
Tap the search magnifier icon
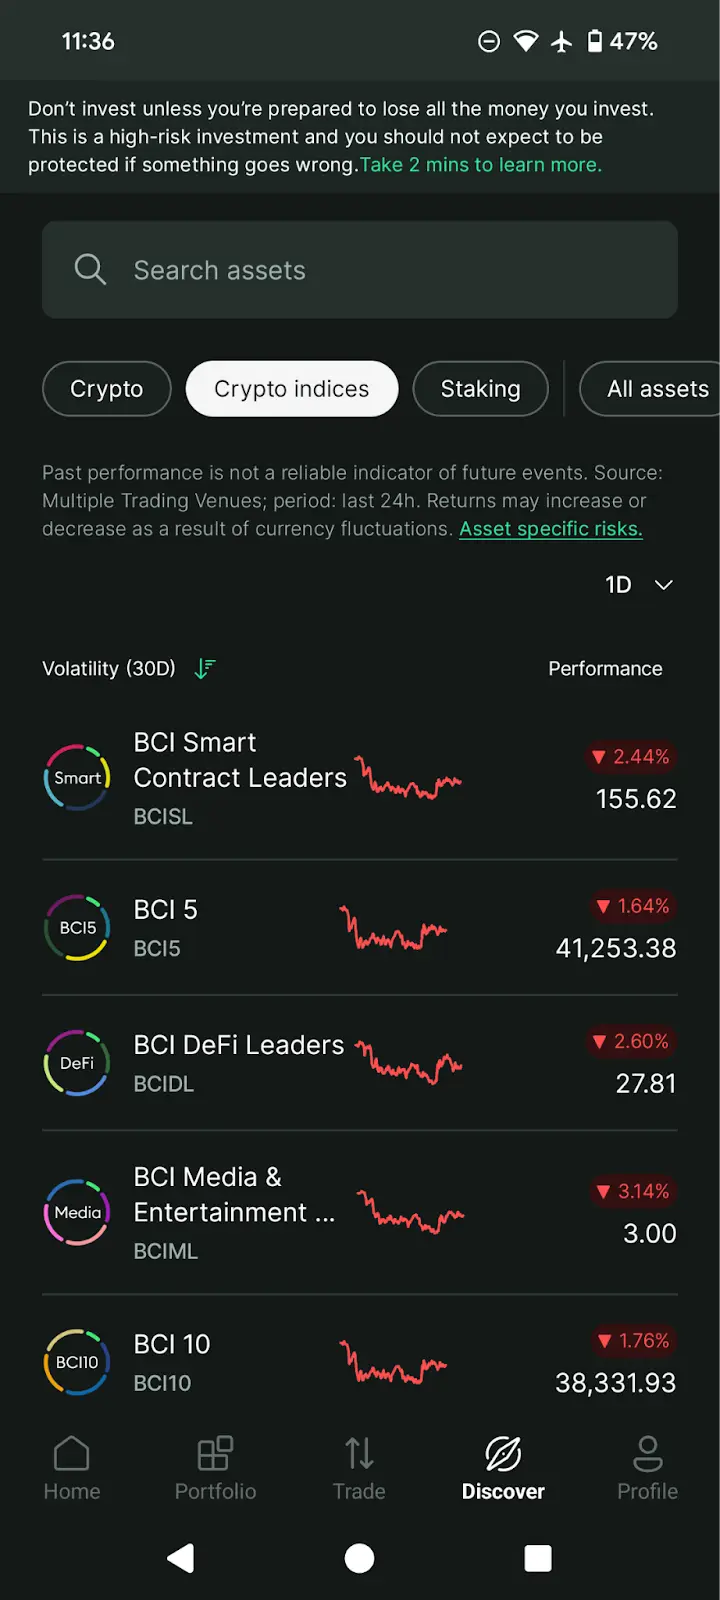[x=90, y=270]
